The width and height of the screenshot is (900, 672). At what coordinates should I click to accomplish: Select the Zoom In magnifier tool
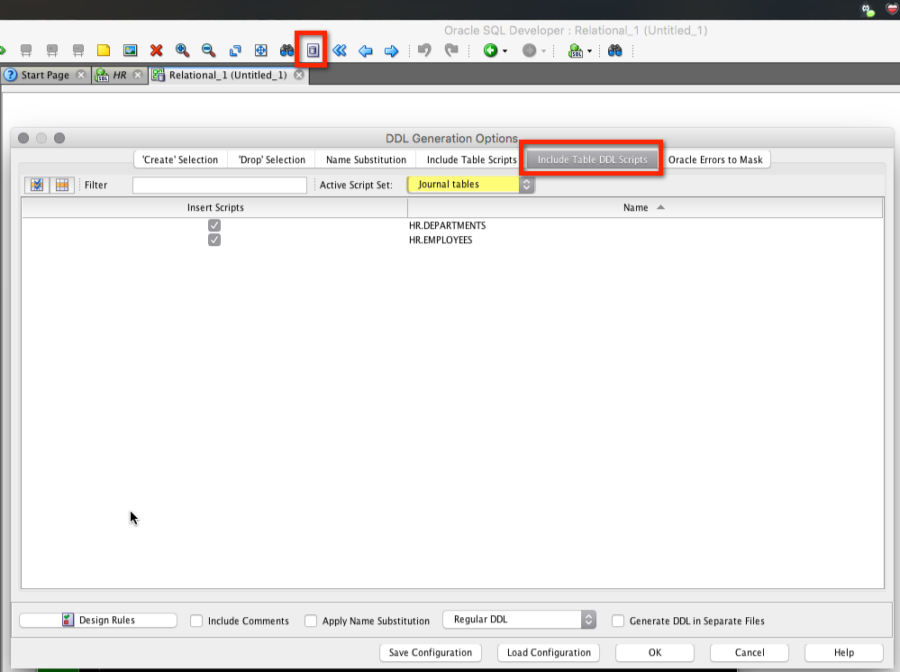(183, 50)
